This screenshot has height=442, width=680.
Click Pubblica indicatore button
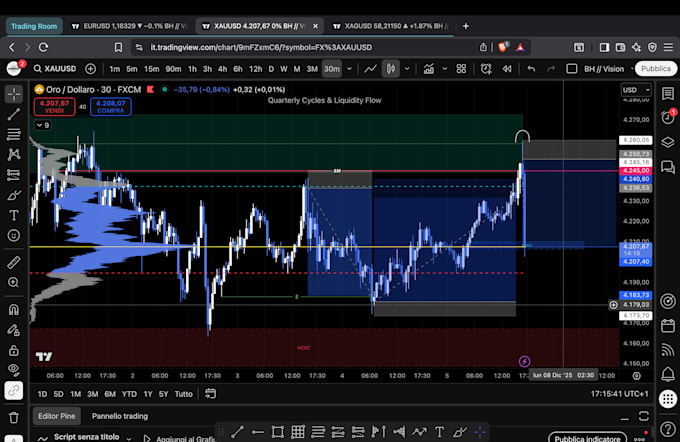pyautogui.click(x=588, y=438)
